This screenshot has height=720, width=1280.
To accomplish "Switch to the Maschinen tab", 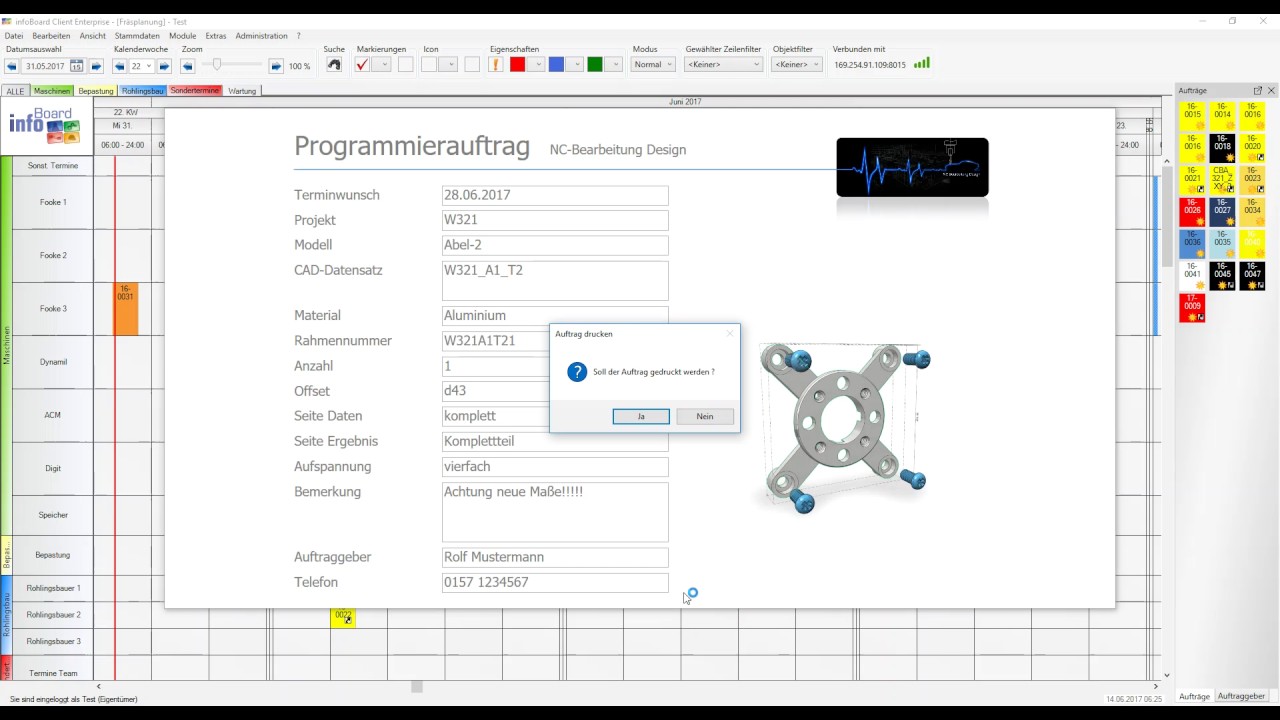I will pyautogui.click(x=52, y=91).
